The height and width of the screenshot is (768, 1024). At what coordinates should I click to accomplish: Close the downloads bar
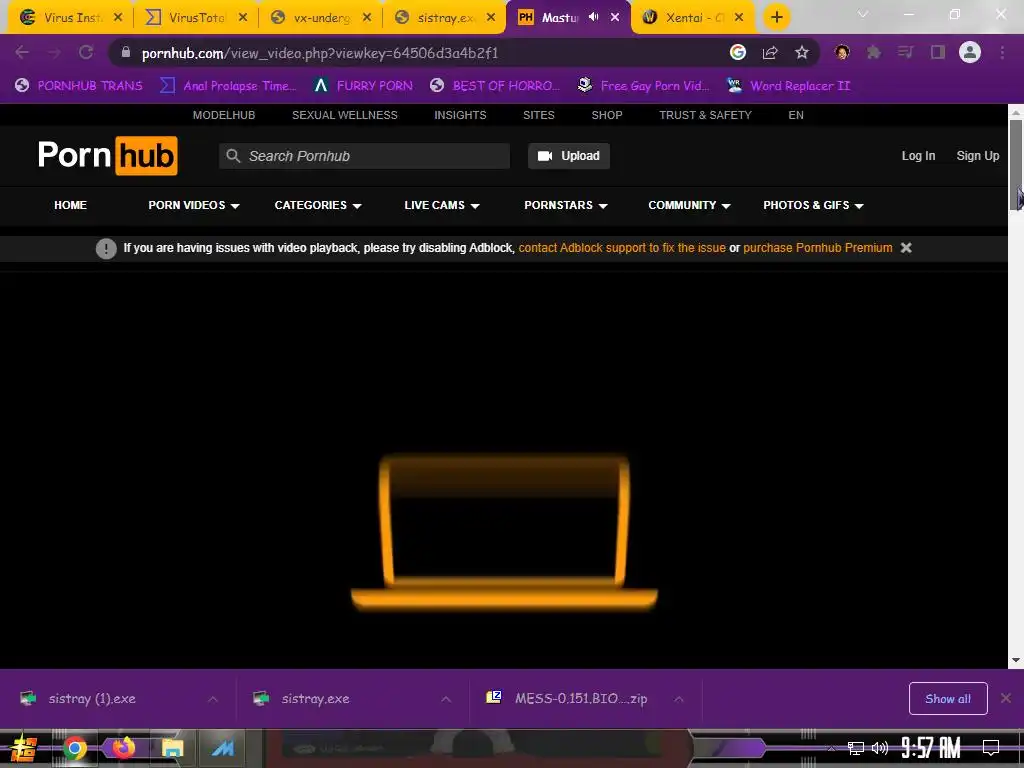pos(1006,699)
